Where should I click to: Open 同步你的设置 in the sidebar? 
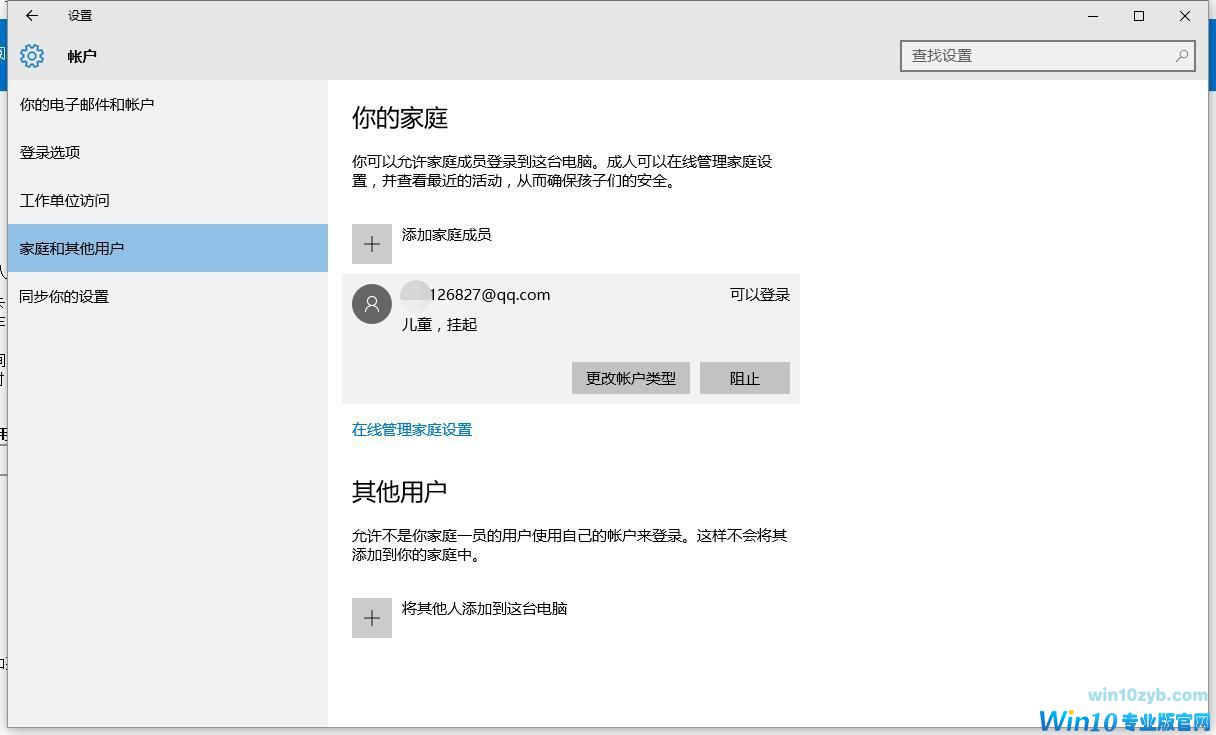tap(64, 296)
